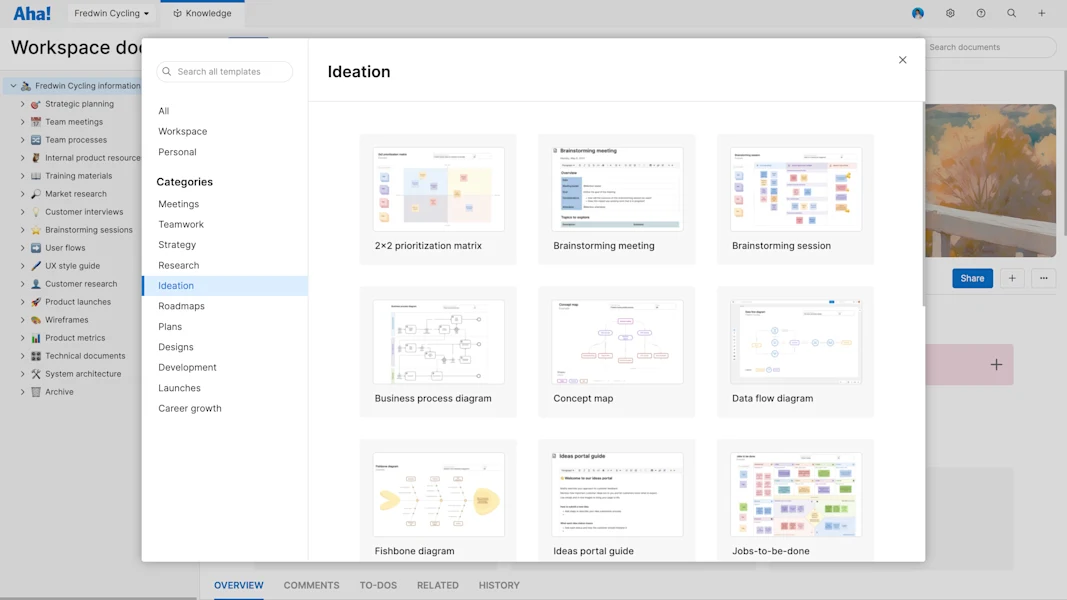Click the Wireframes palette icon
The height and width of the screenshot is (600, 1067).
point(36,320)
